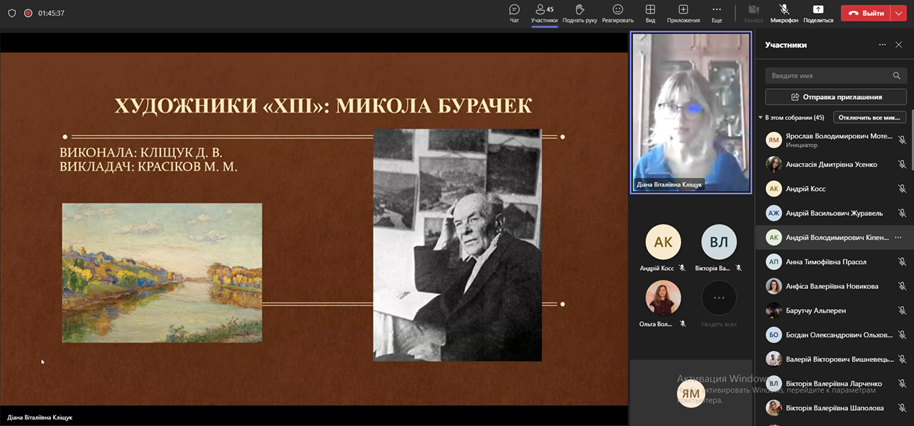Screen dimensions: 914x426
Task: Open the Вид view layout options
Action: [x=650, y=12]
